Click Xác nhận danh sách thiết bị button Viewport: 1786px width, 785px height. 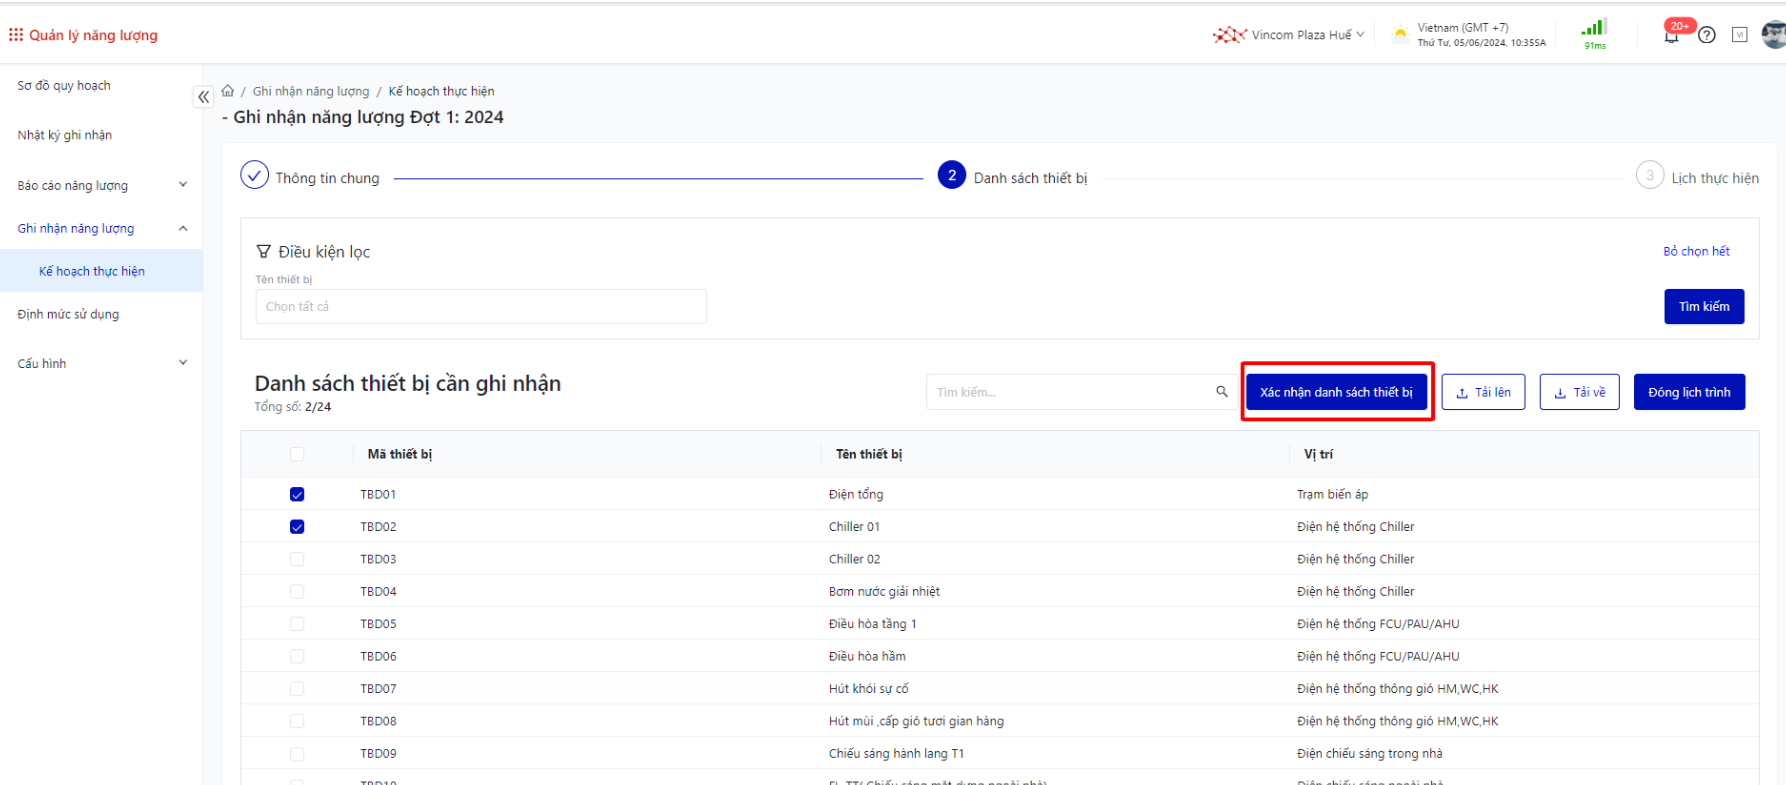(1336, 392)
